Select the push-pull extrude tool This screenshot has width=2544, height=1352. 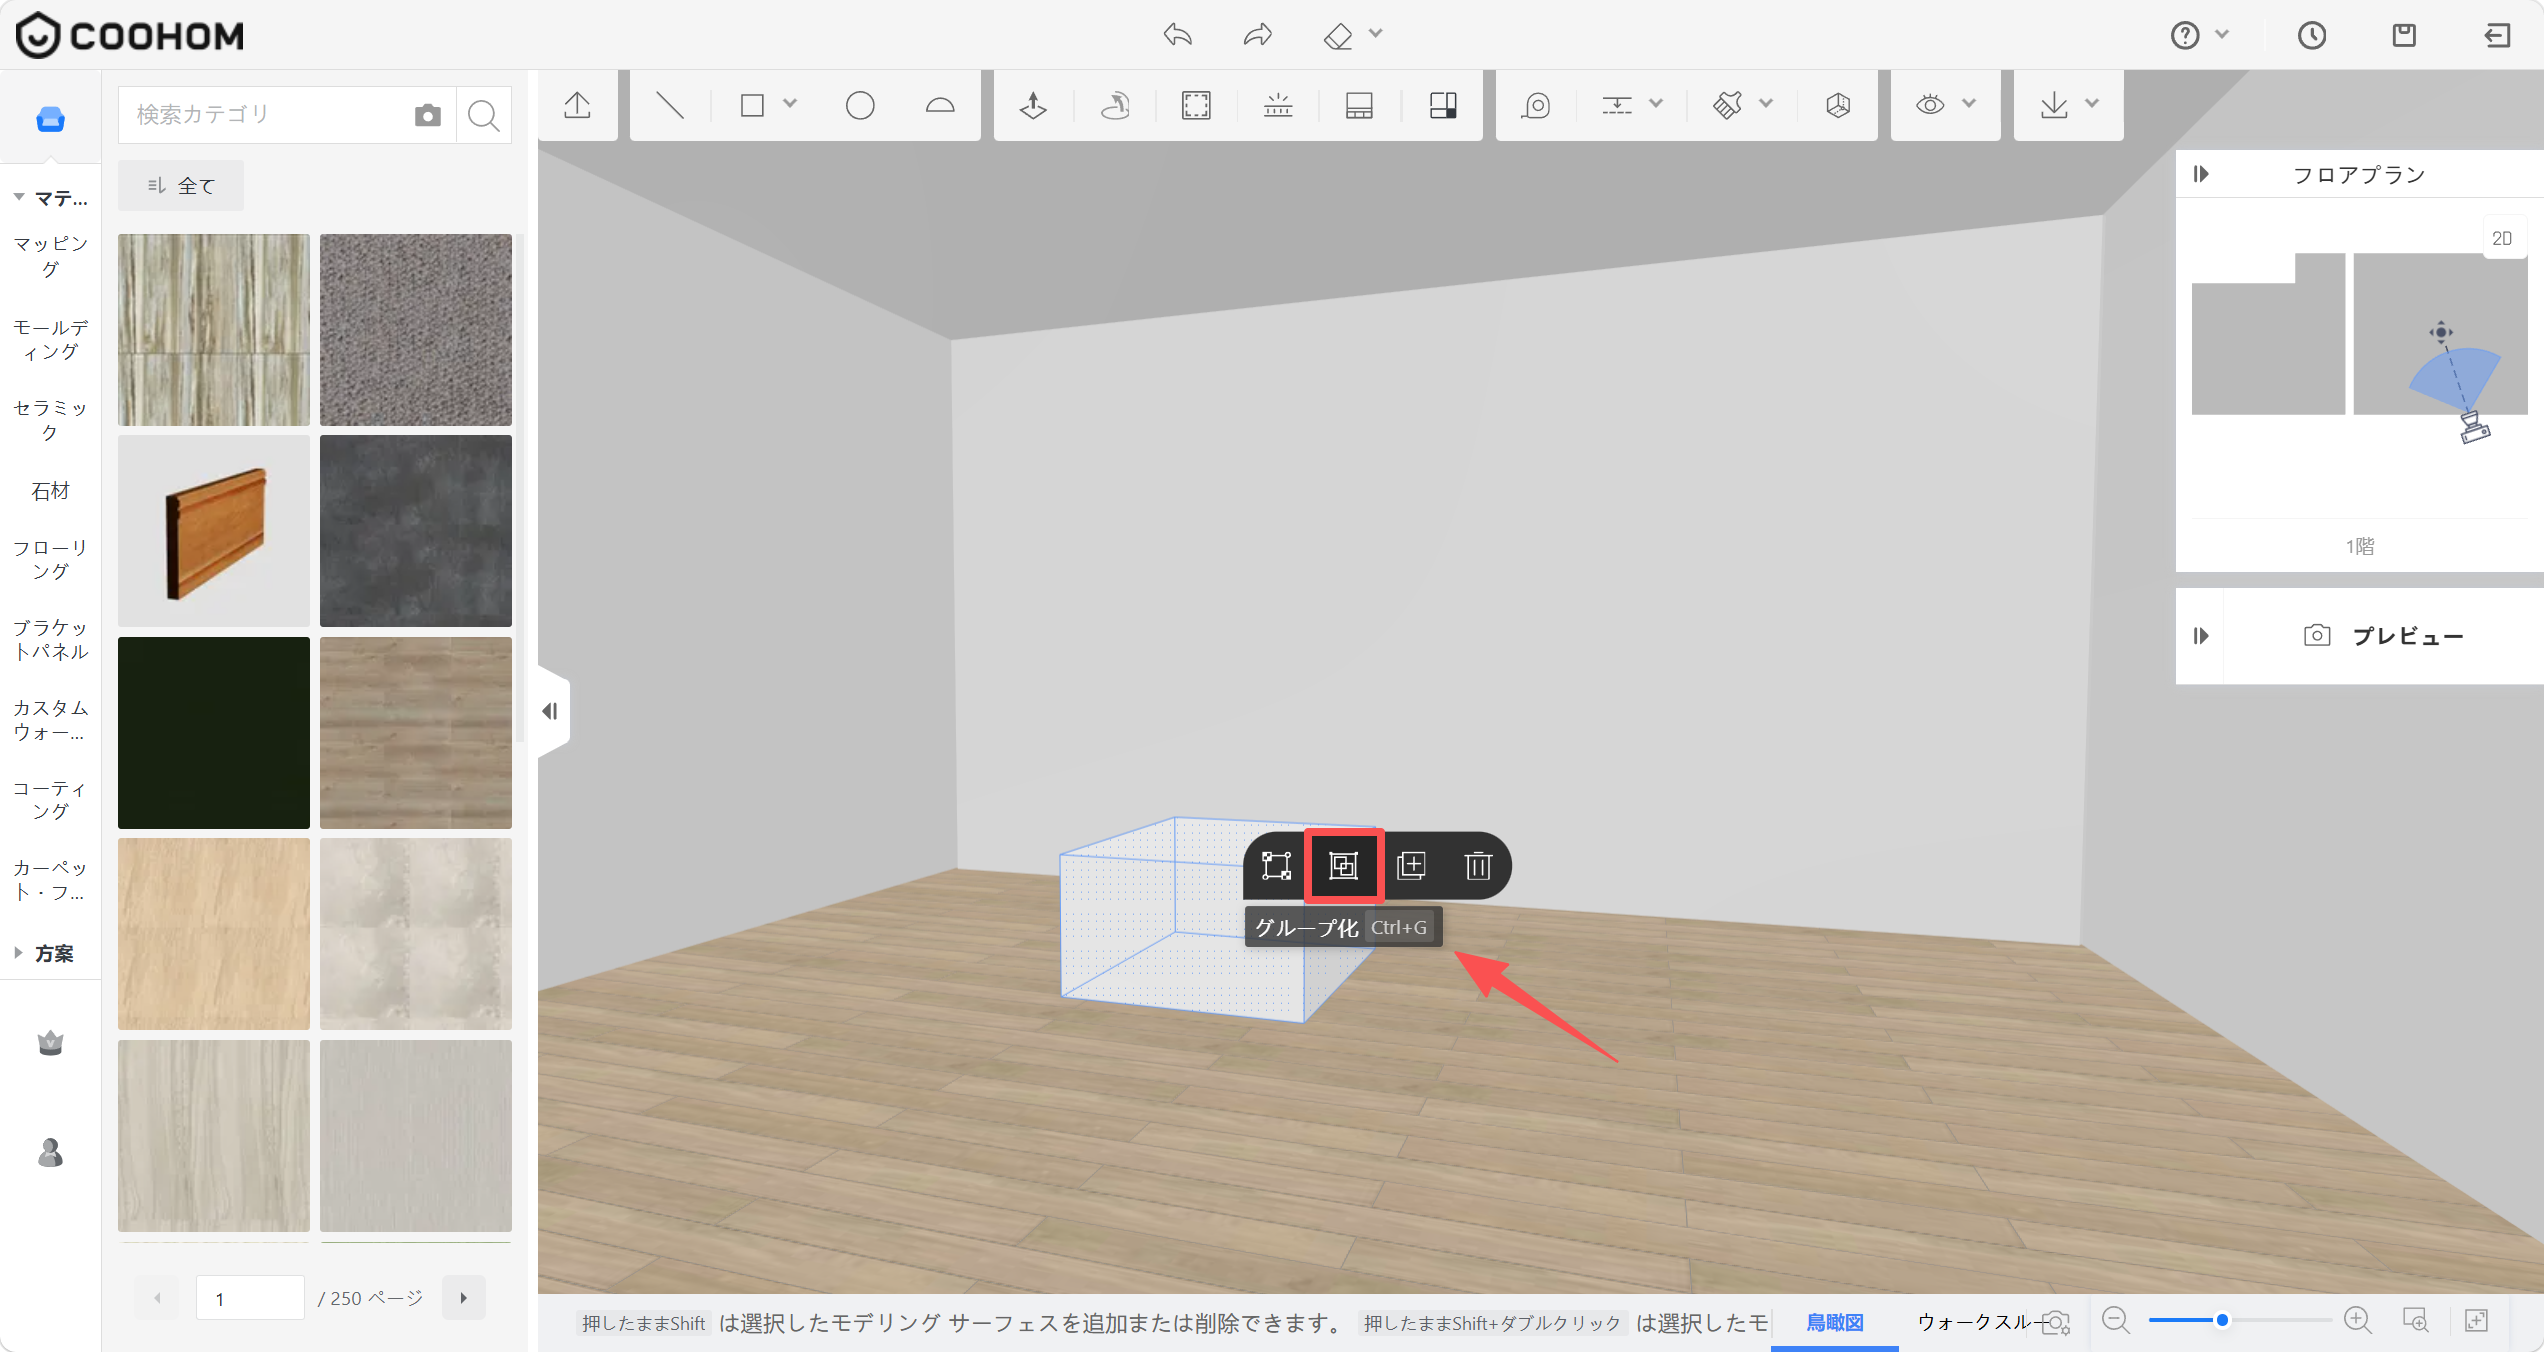coord(1033,105)
